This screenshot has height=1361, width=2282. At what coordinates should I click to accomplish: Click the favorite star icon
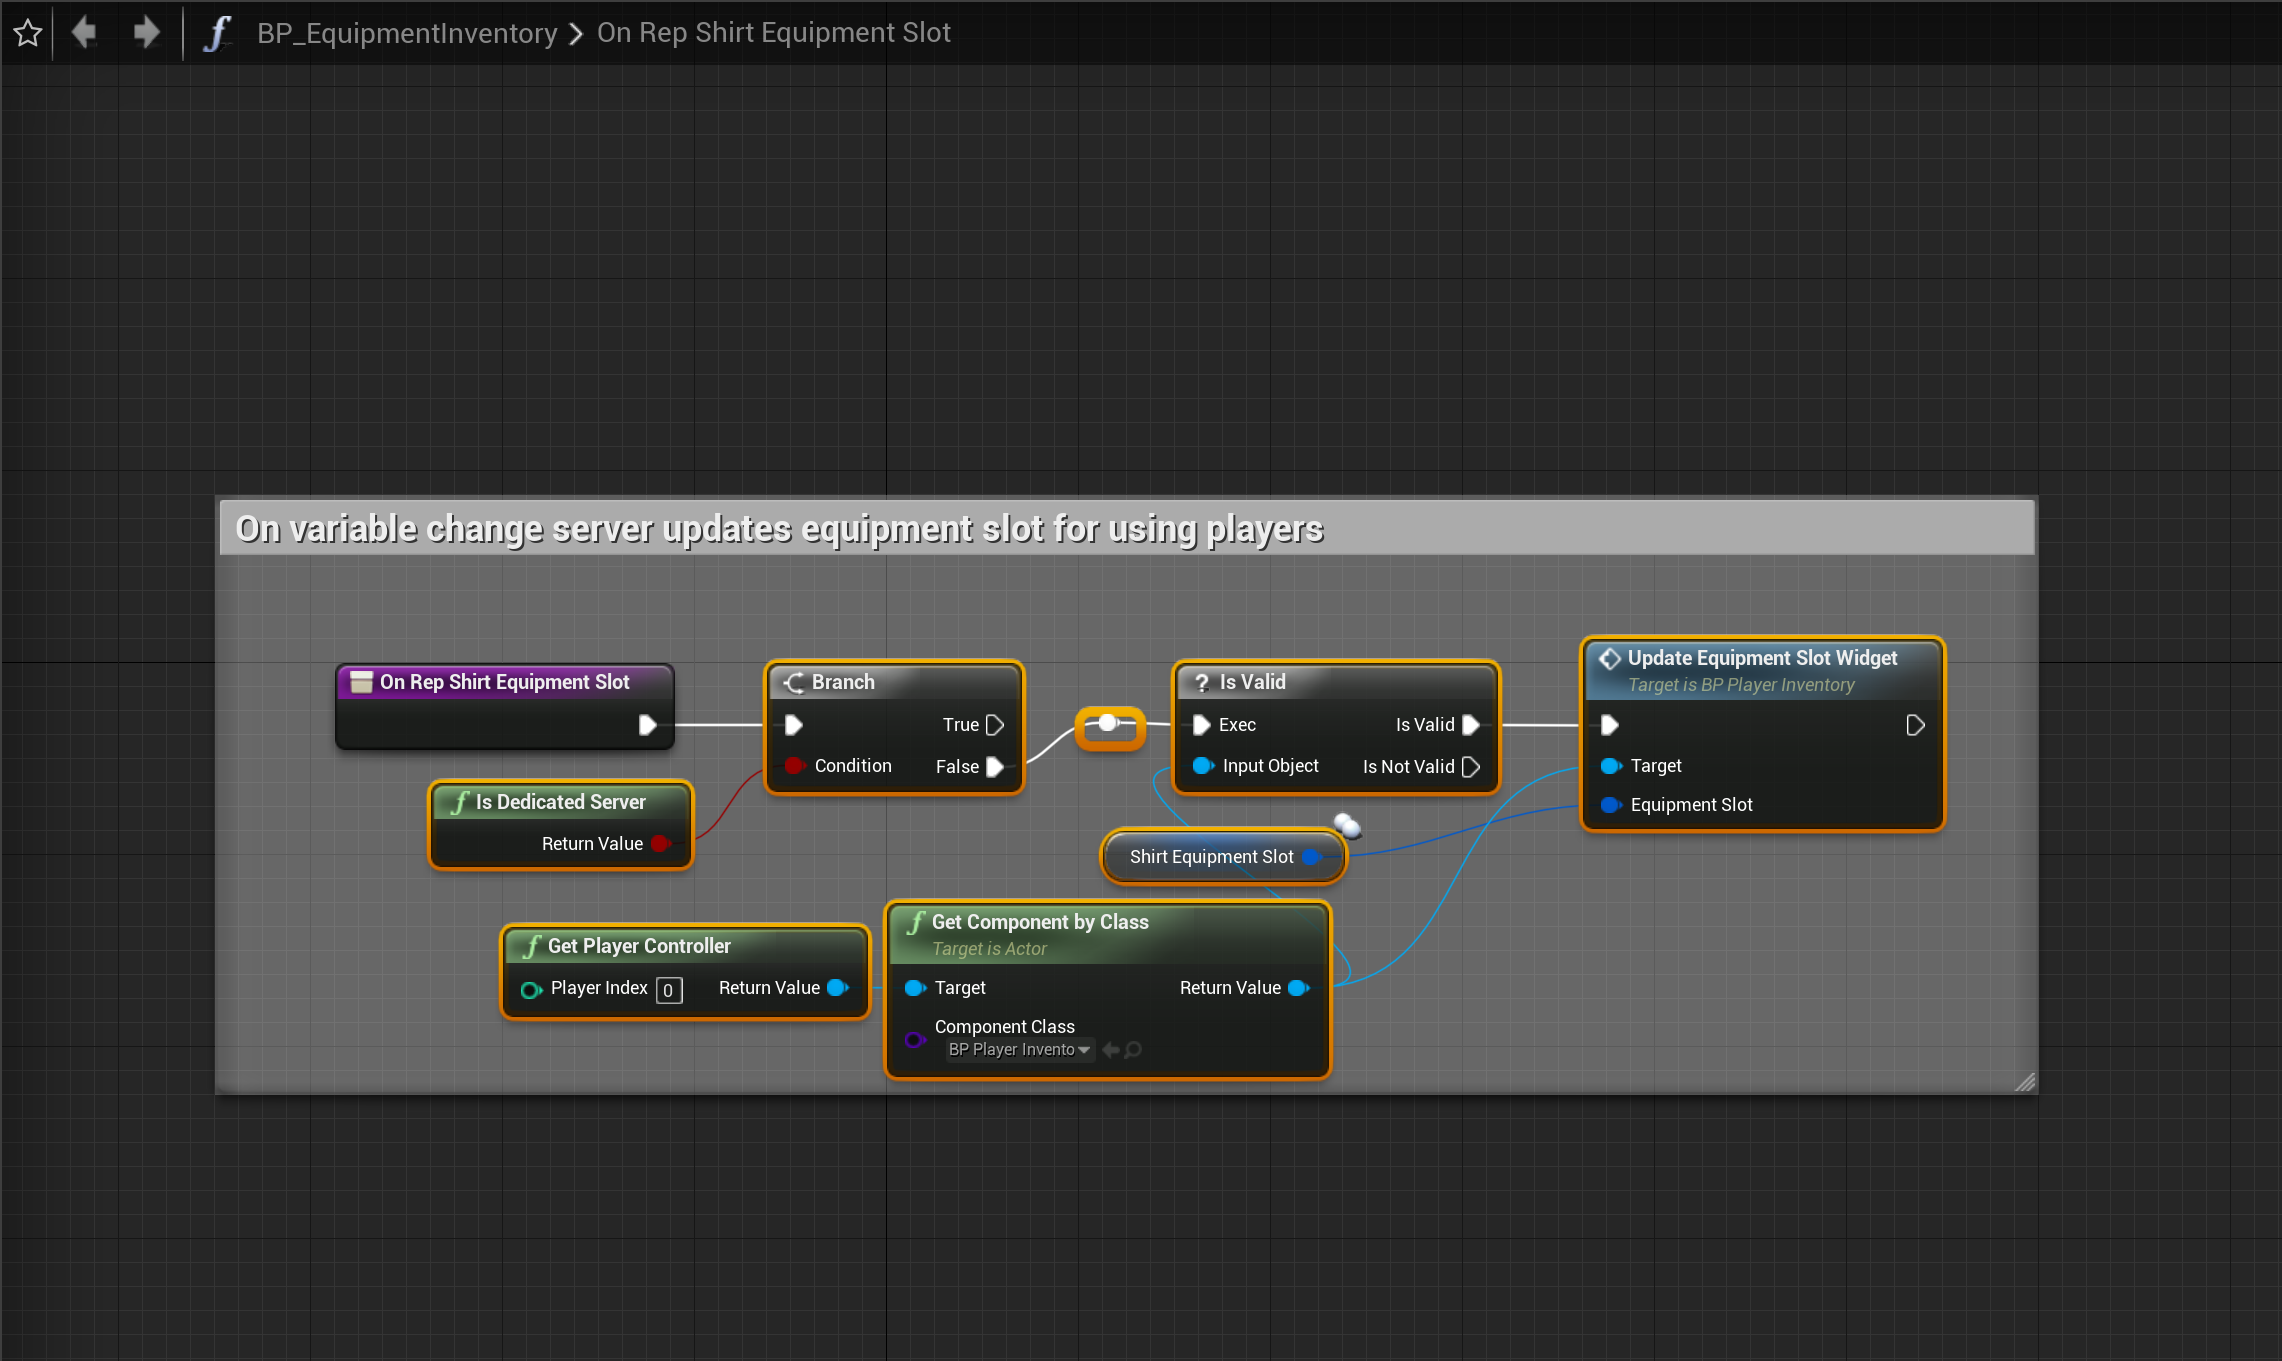(x=28, y=33)
